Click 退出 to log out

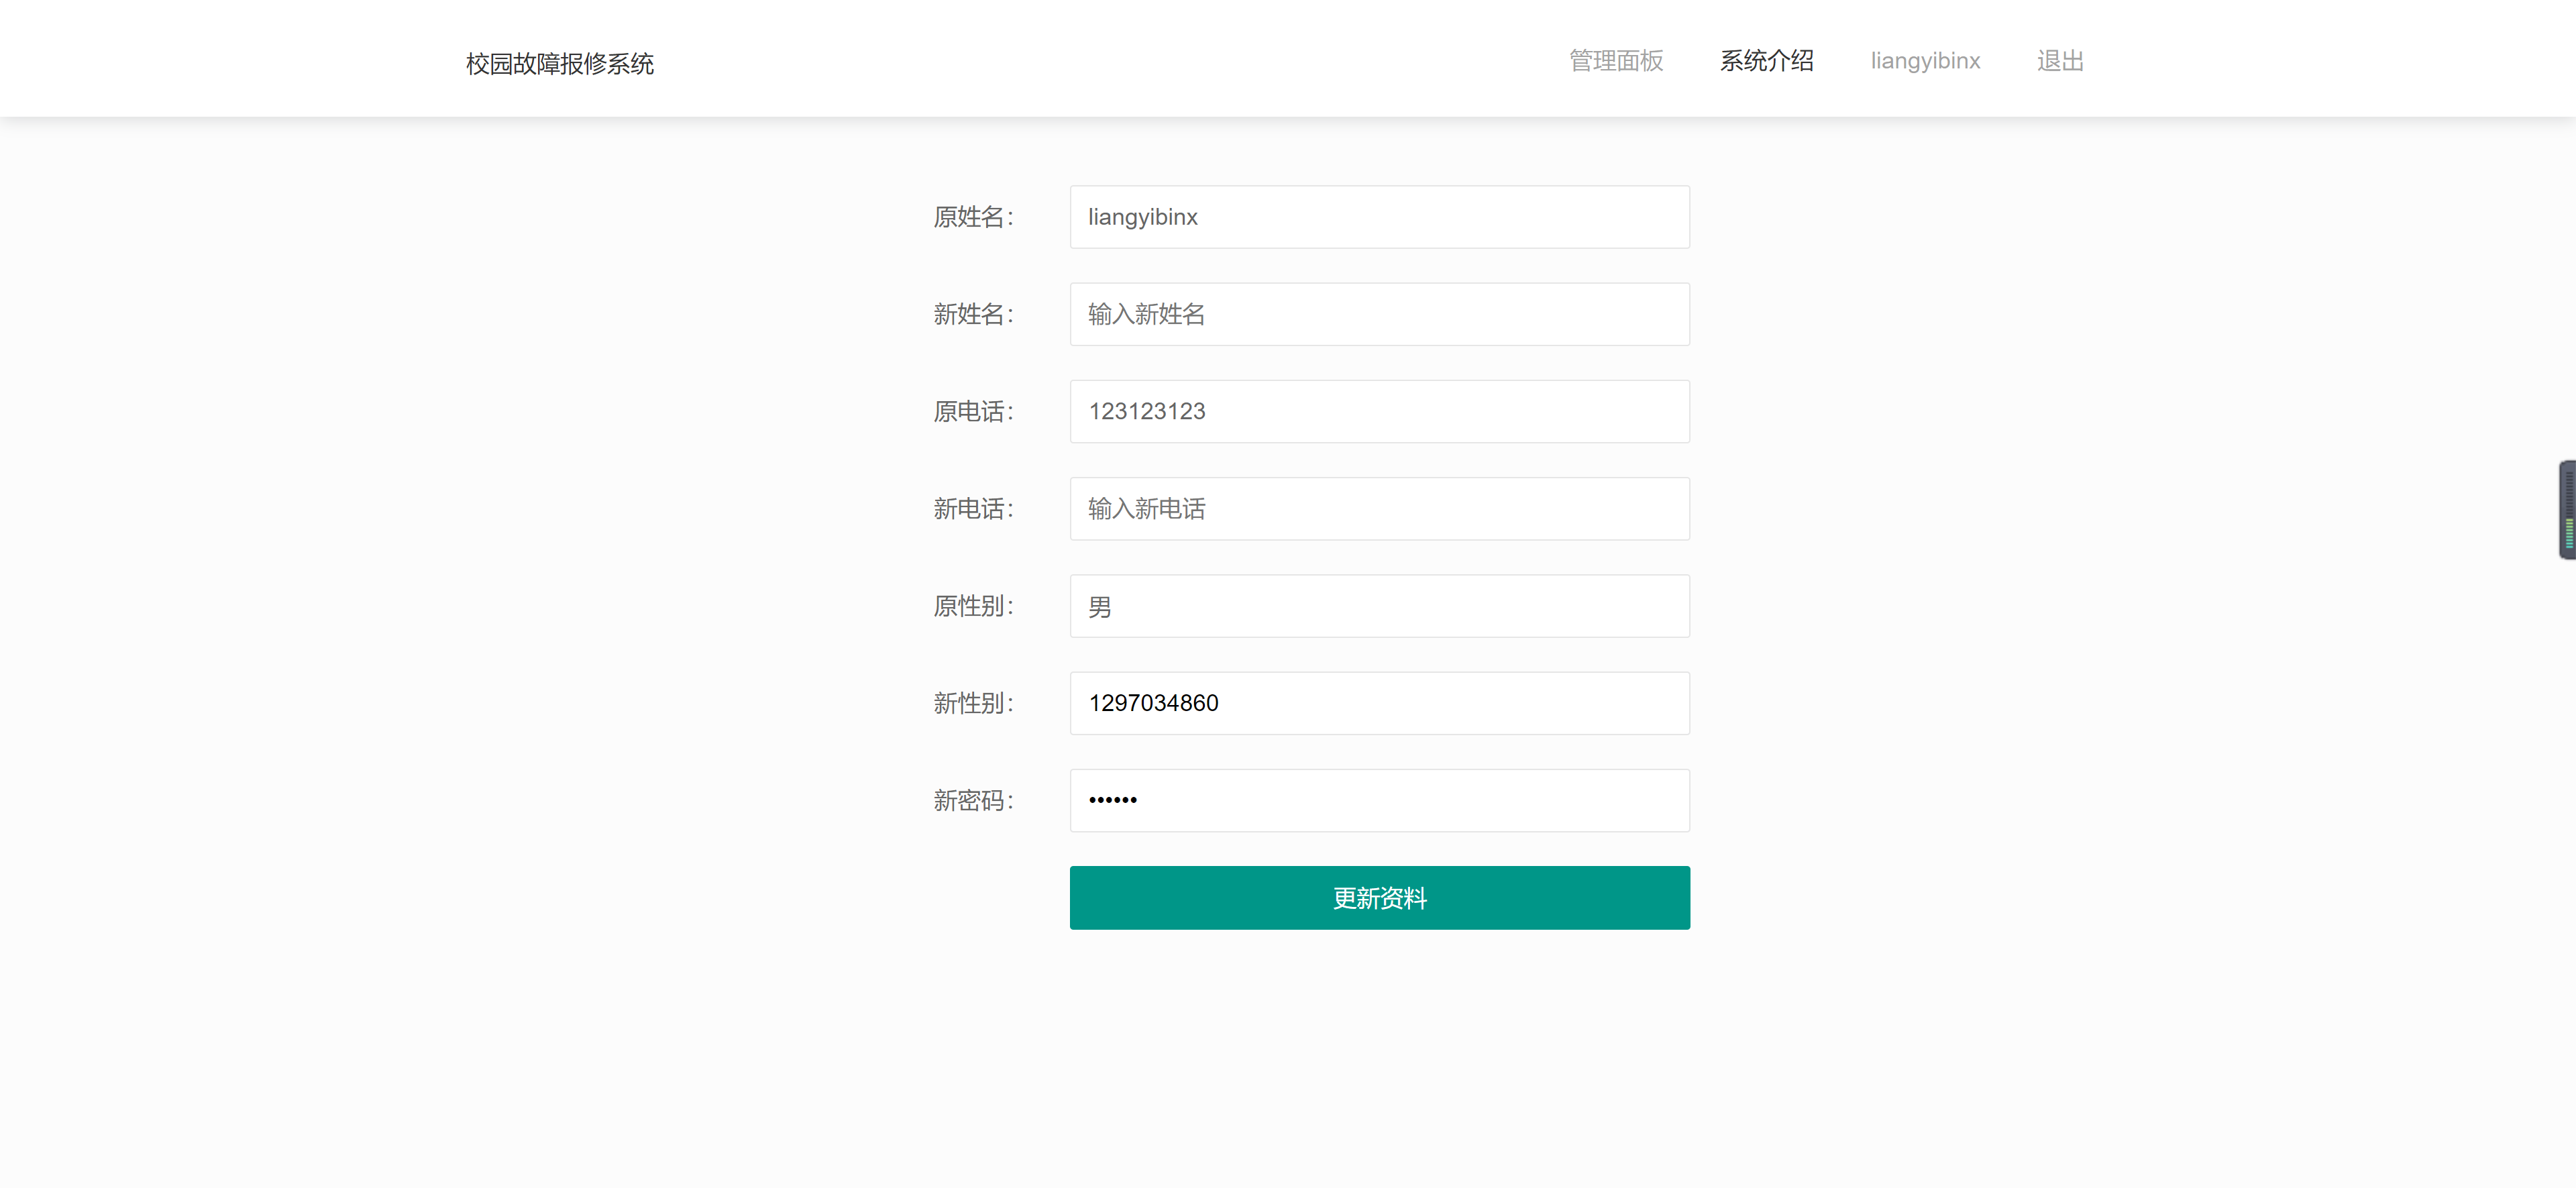pyautogui.click(x=2060, y=61)
